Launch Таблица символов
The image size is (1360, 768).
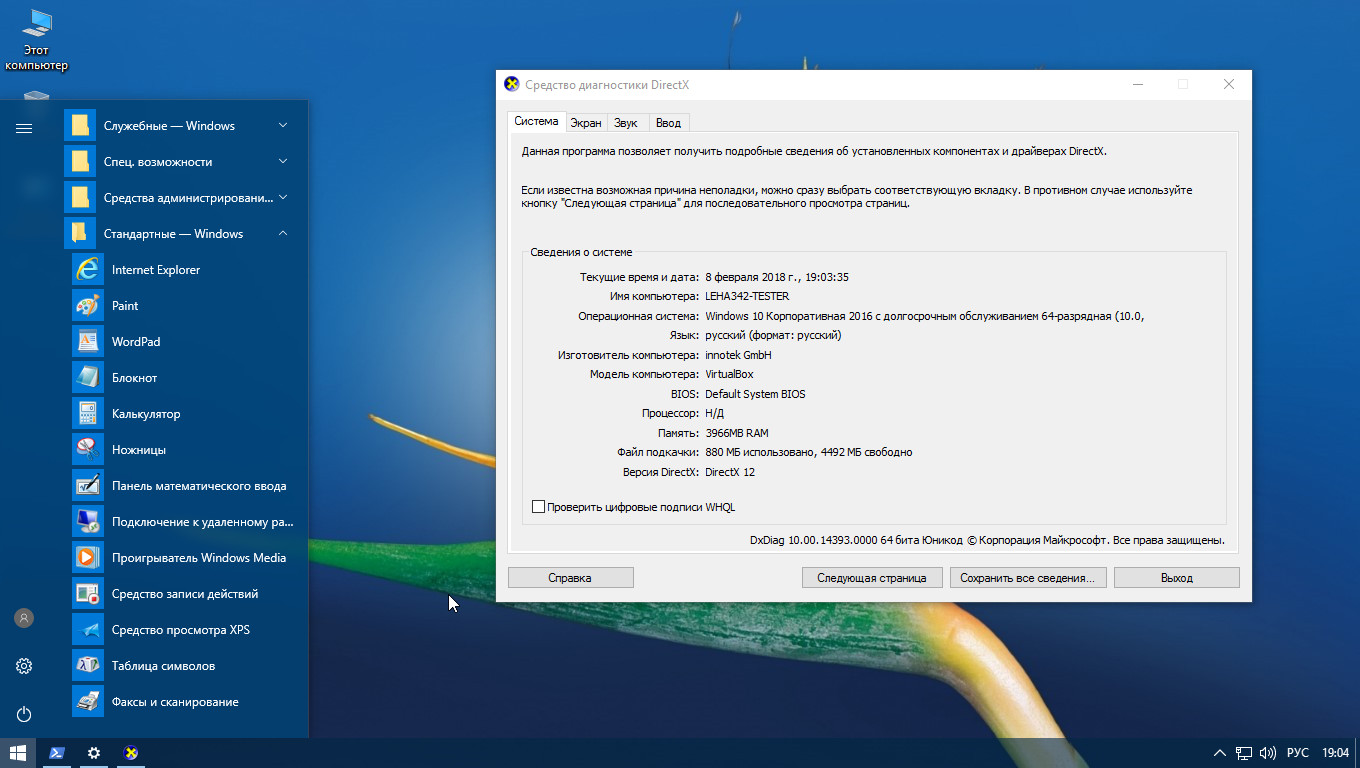point(185,666)
